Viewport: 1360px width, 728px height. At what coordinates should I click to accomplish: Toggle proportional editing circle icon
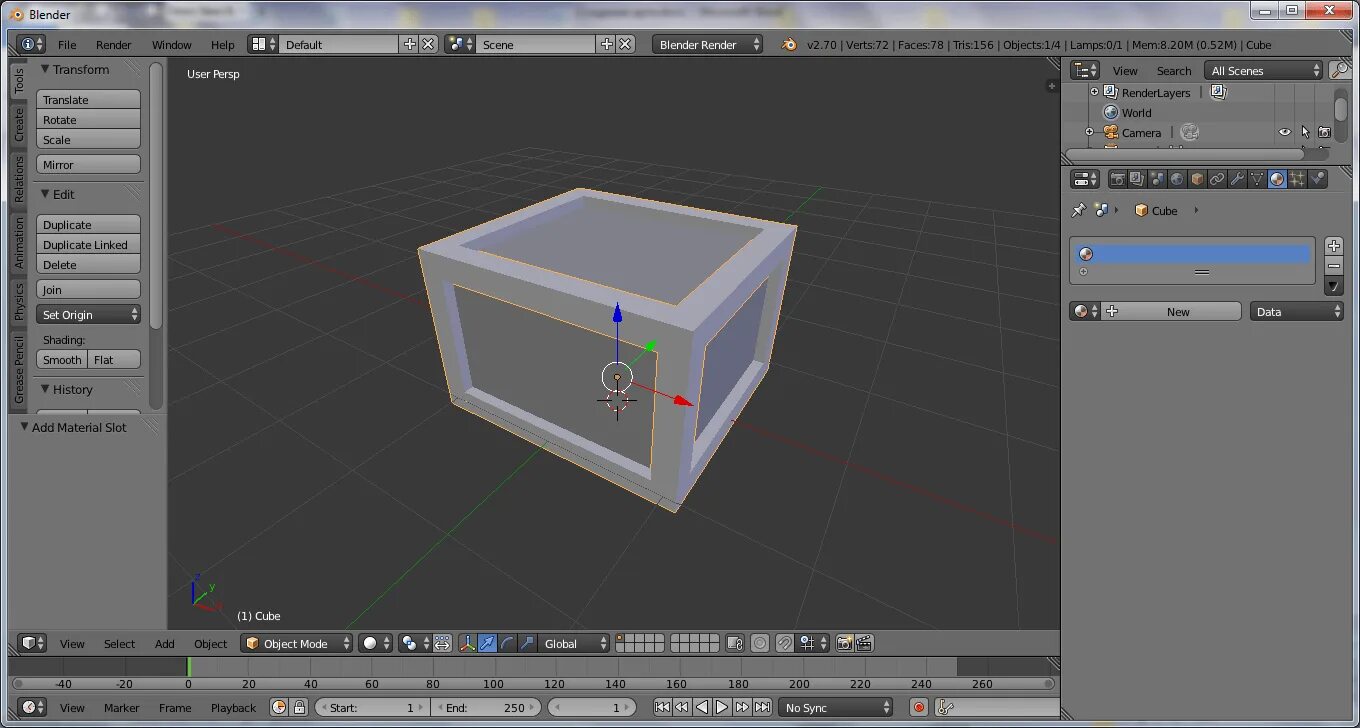(x=760, y=643)
